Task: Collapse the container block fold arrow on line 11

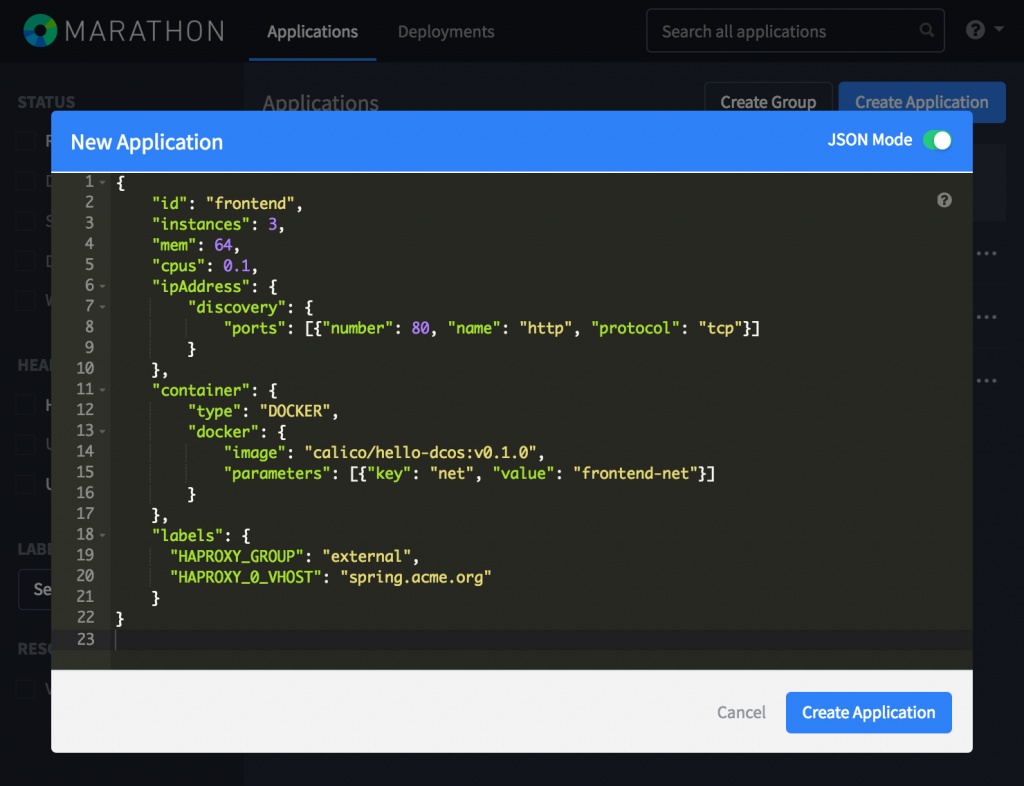Action: coord(103,390)
